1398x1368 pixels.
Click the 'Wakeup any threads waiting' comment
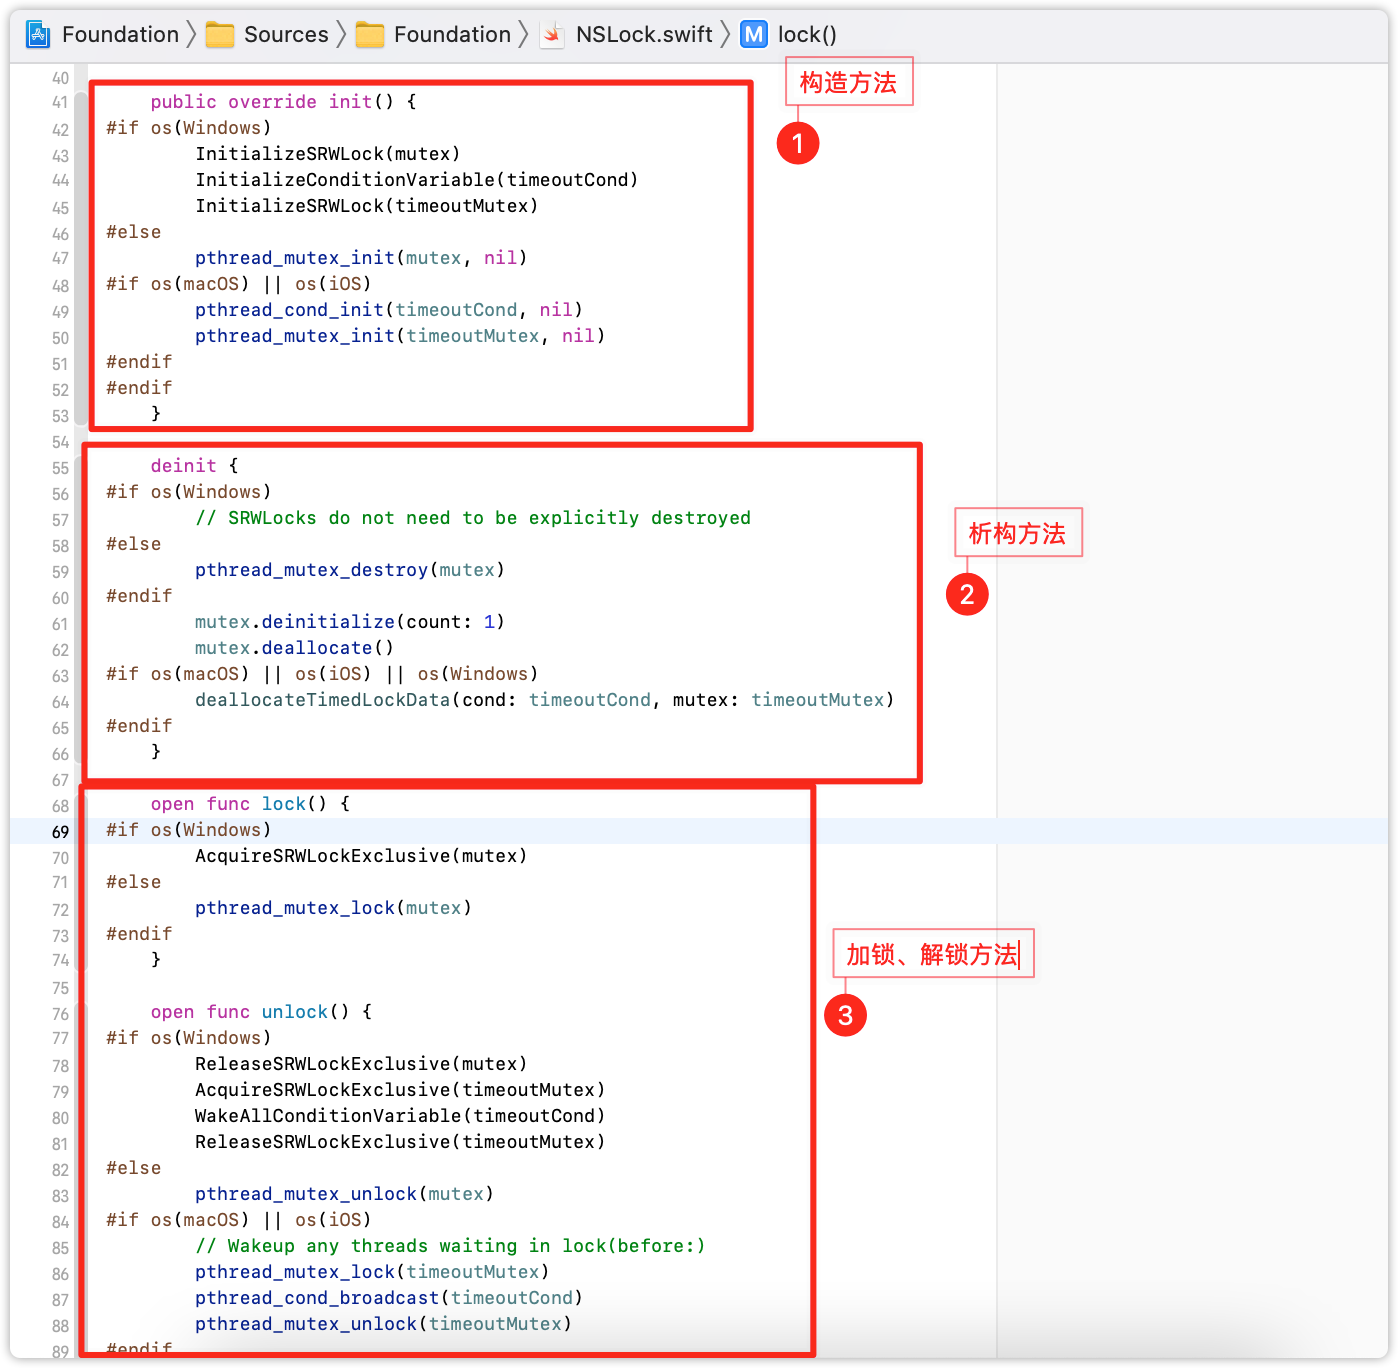pos(450,1246)
